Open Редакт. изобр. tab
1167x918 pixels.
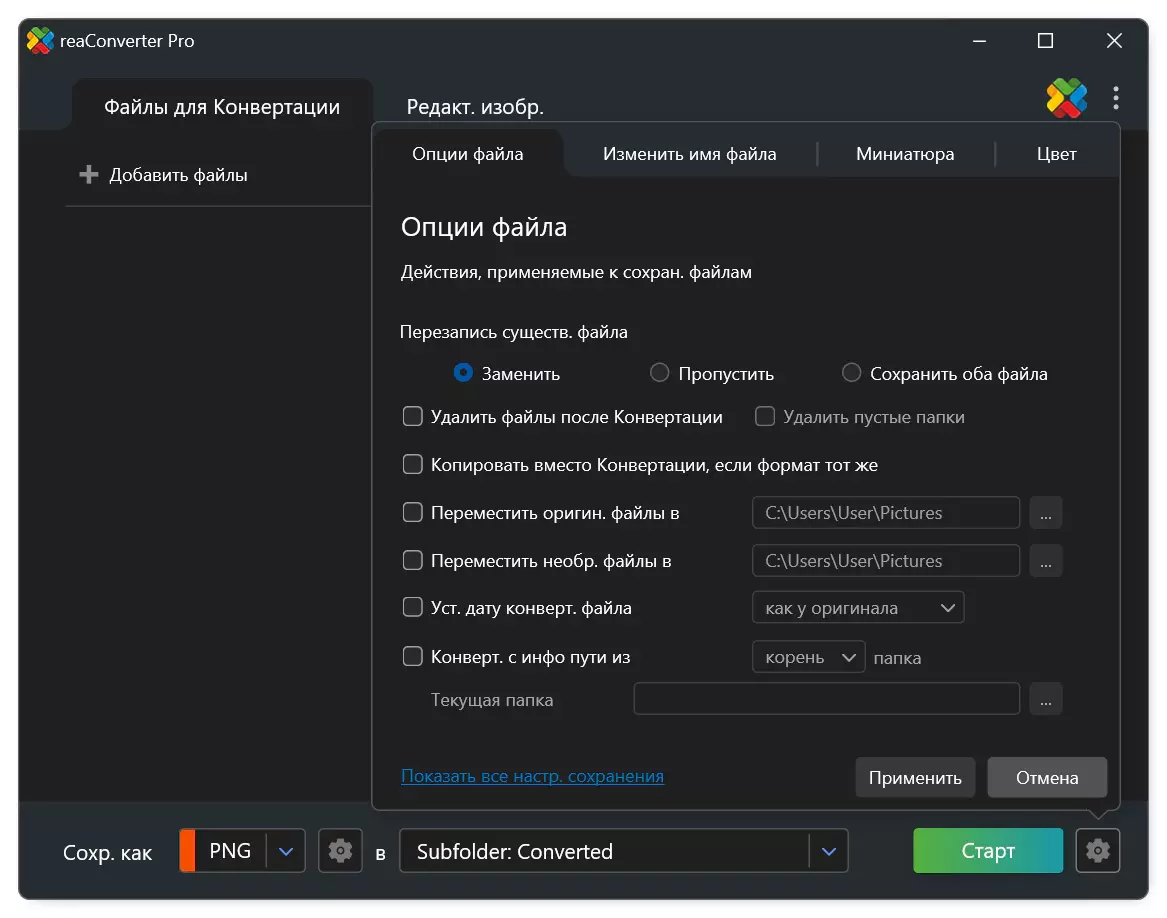coord(475,106)
